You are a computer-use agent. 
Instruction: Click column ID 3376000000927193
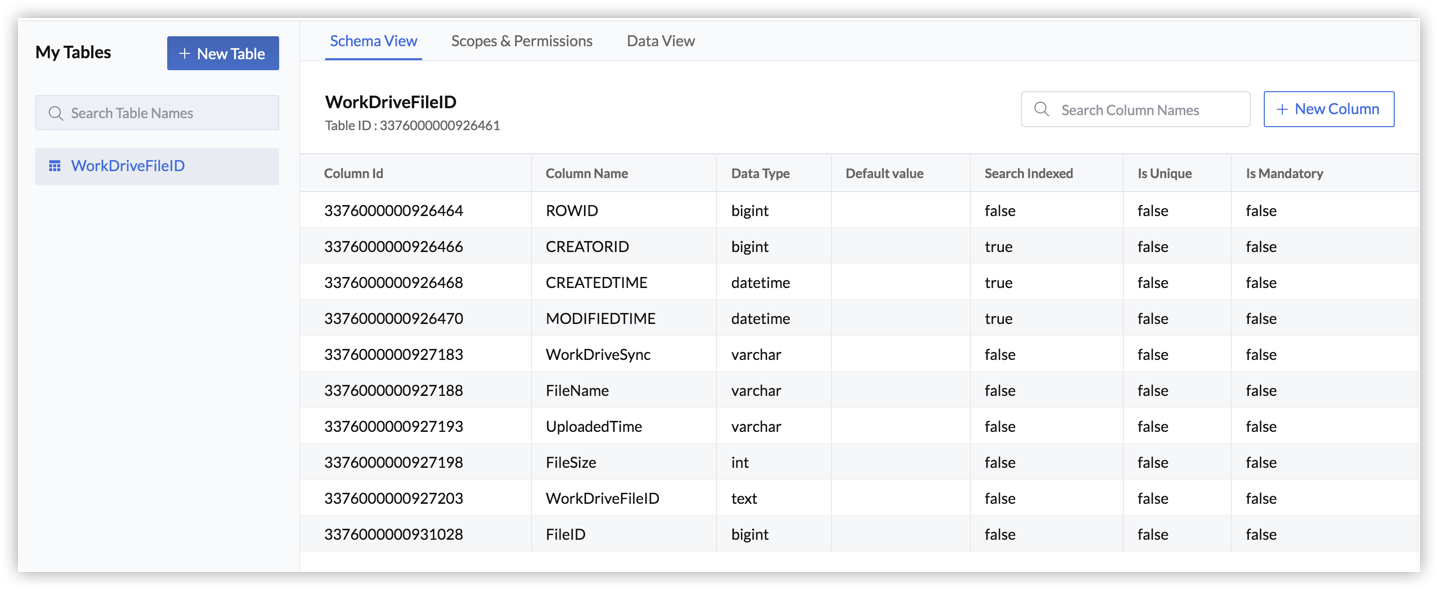(x=394, y=426)
